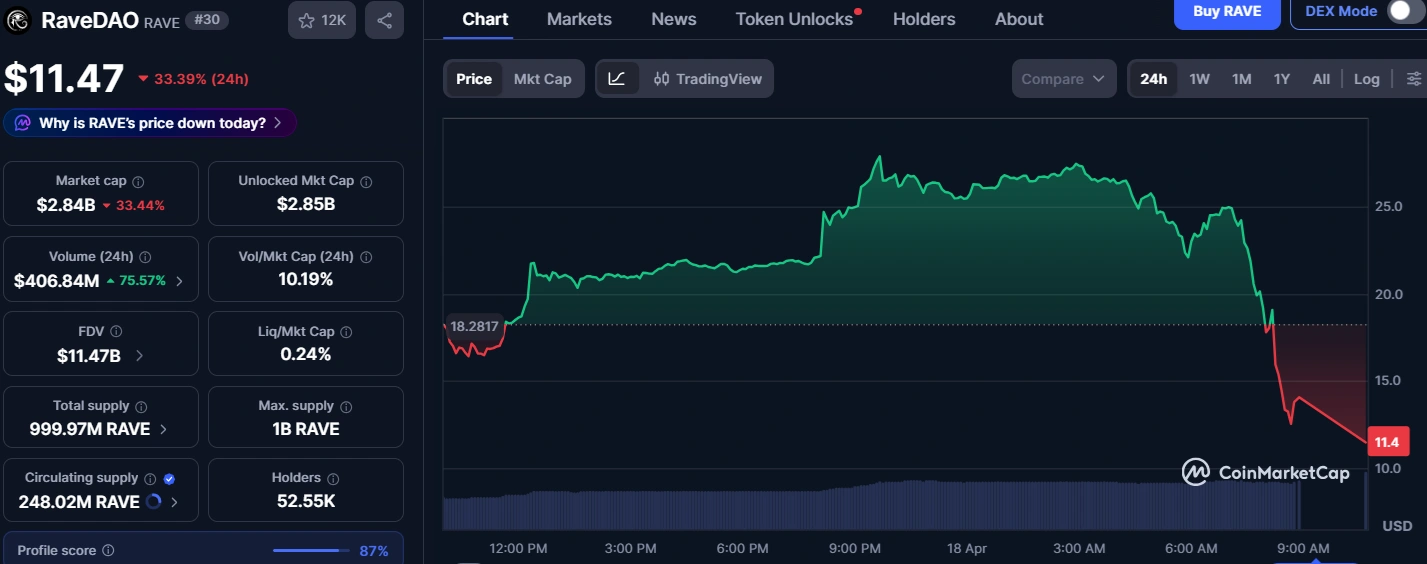Click the 18.2817 opening price label
The width and height of the screenshot is (1427, 564).
(x=474, y=326)
